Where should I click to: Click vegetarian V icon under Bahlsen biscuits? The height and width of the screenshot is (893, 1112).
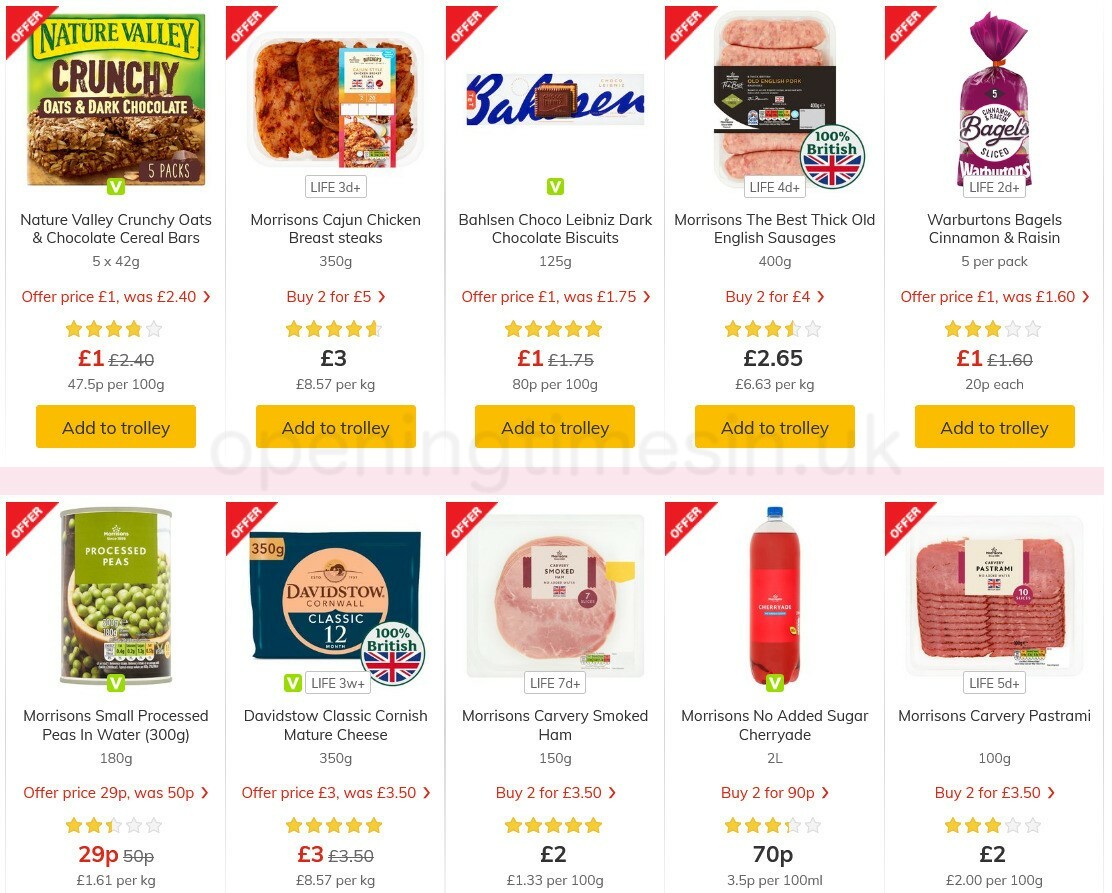tap(555, 187)
